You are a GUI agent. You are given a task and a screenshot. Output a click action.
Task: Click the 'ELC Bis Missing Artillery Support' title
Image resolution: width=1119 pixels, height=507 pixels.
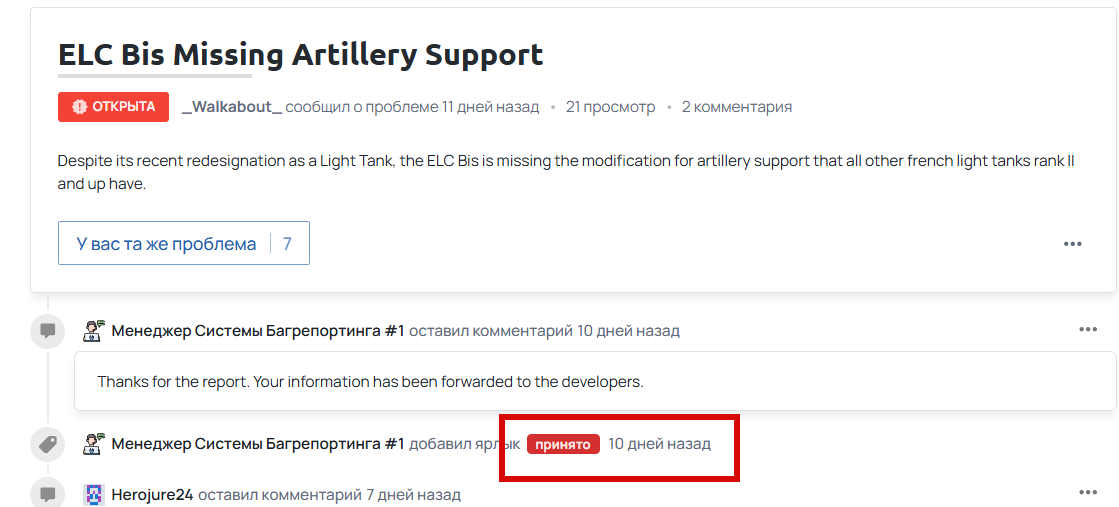tap(300, 54)
